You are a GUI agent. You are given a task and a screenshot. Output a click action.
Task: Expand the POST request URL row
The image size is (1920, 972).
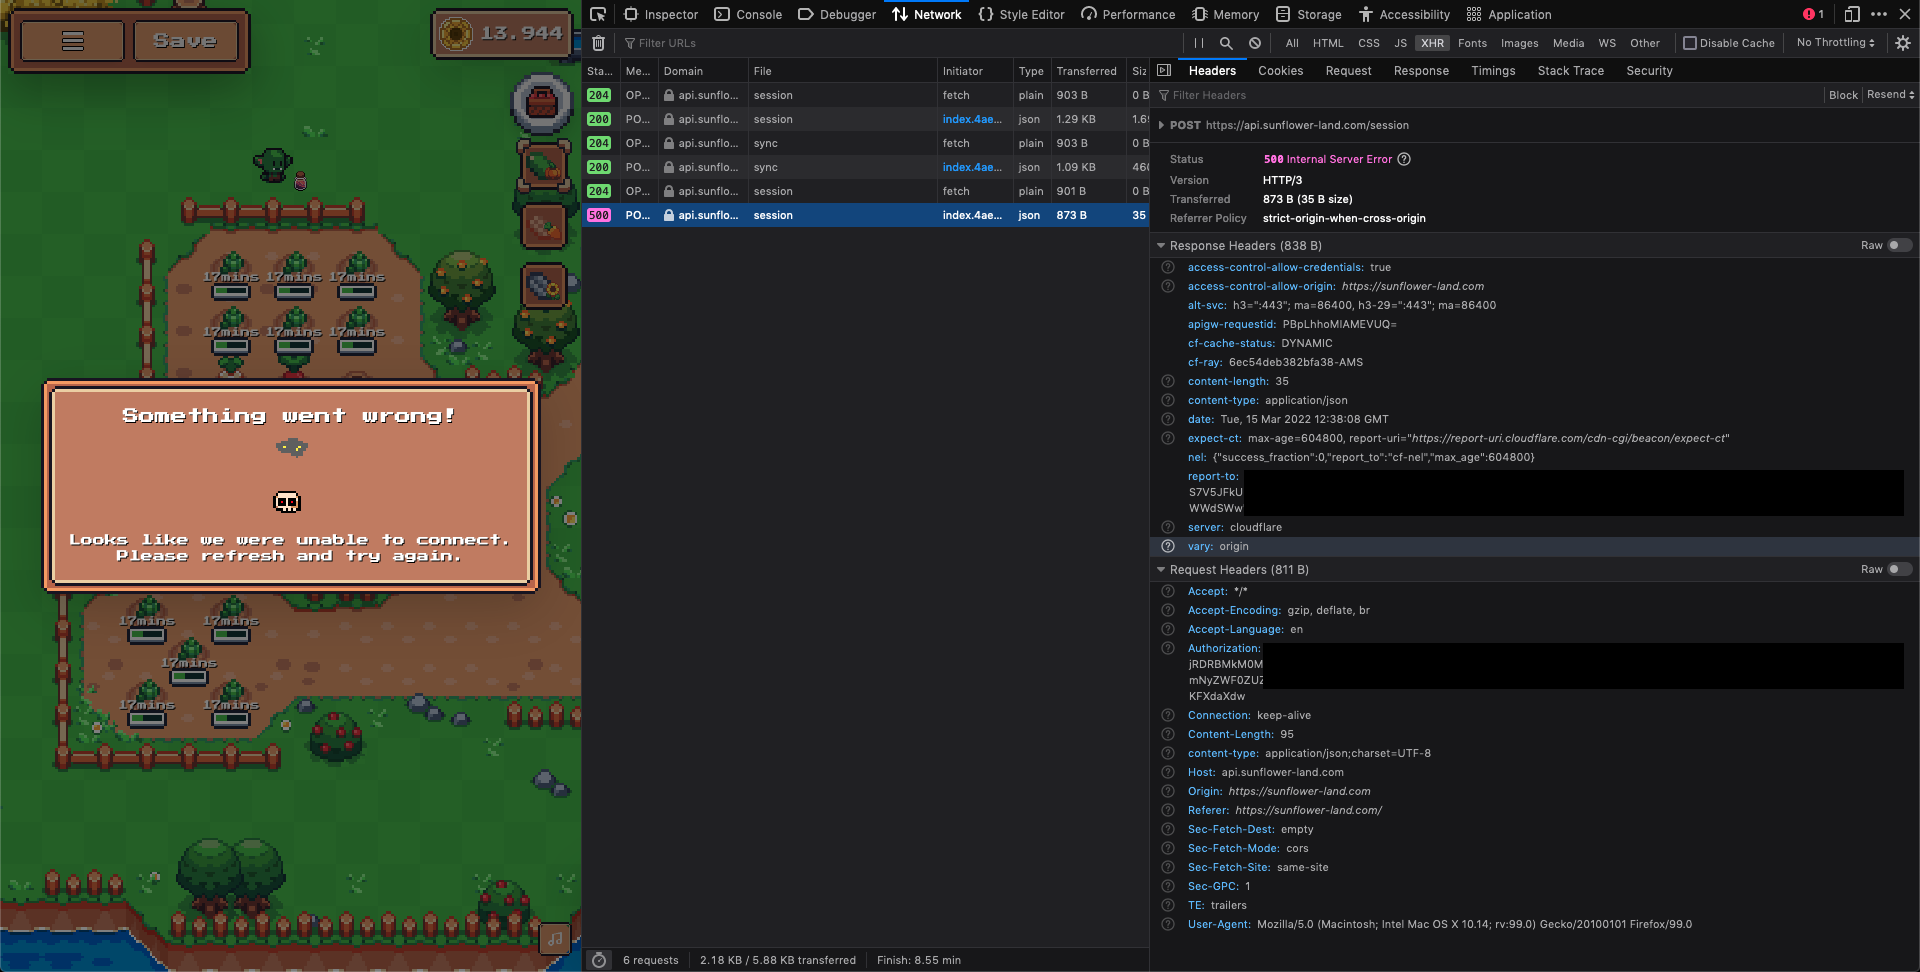coord(1161,125)
